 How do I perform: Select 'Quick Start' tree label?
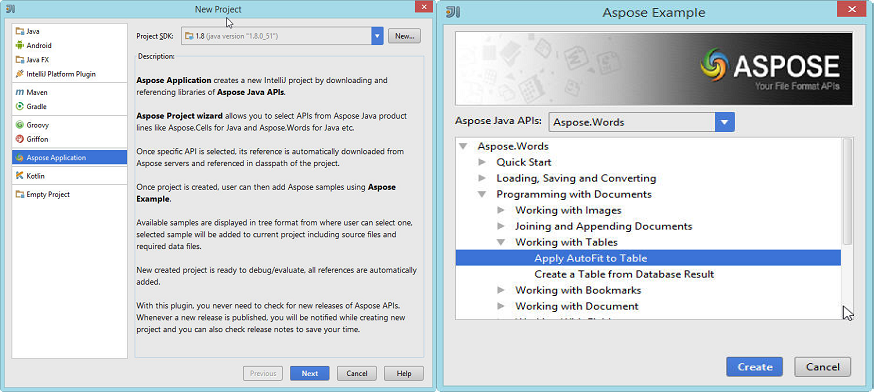coord(524,162)
